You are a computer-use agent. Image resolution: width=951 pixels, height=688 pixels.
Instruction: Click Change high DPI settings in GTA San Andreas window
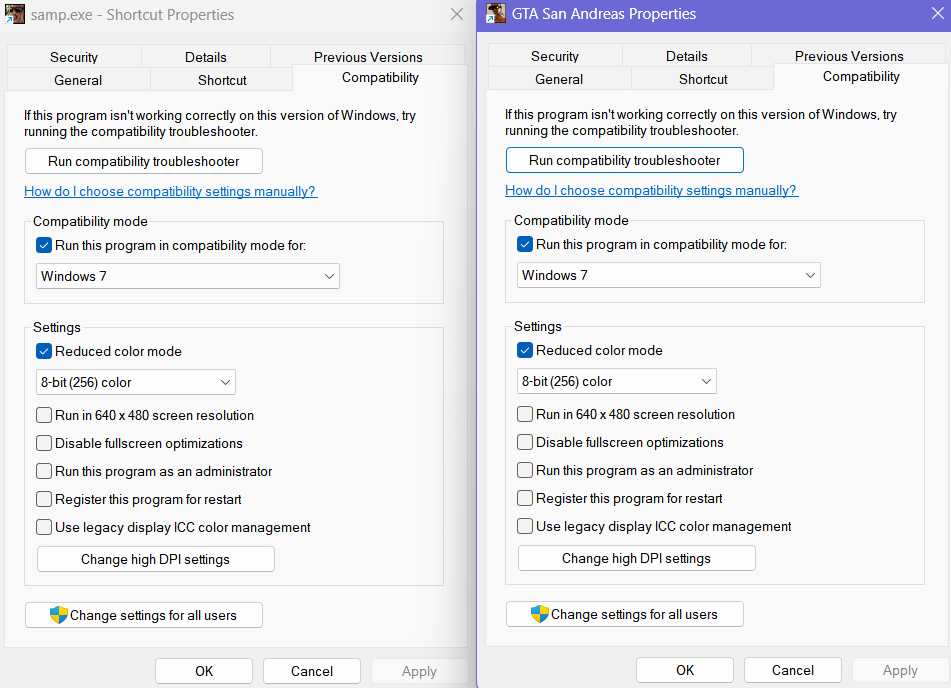637,558
